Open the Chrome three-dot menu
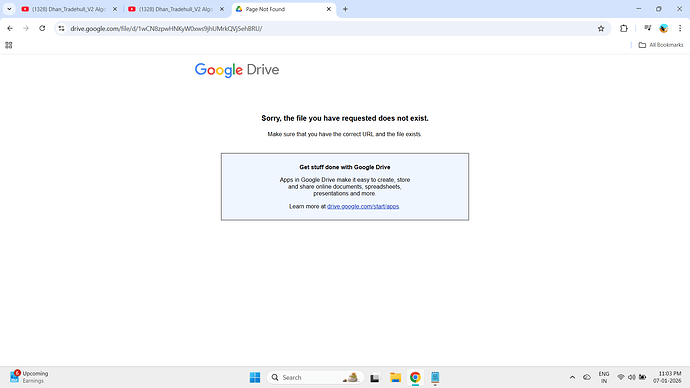Screen dimensions: 690x388 point(680,29)
